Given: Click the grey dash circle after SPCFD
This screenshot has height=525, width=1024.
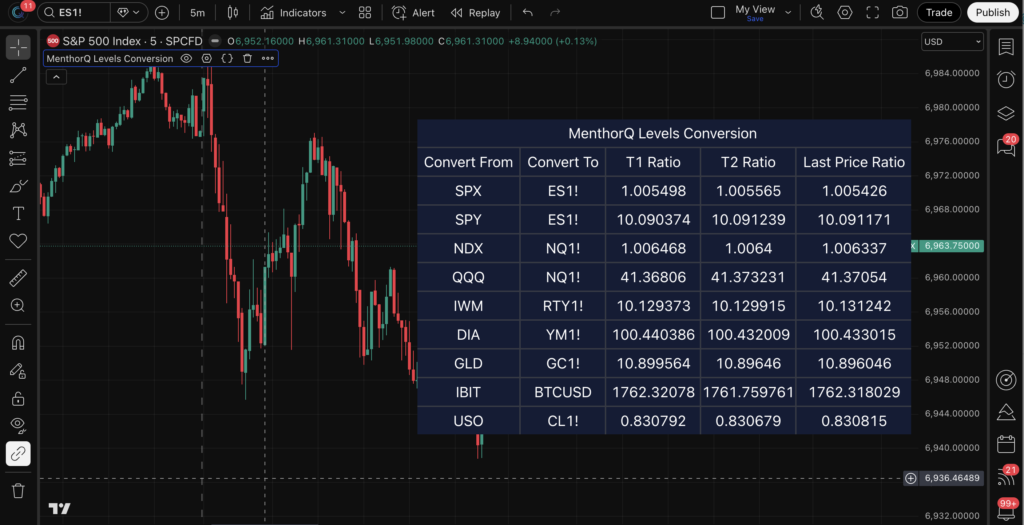Looking at the screenshot, I should tap(214, 41).
